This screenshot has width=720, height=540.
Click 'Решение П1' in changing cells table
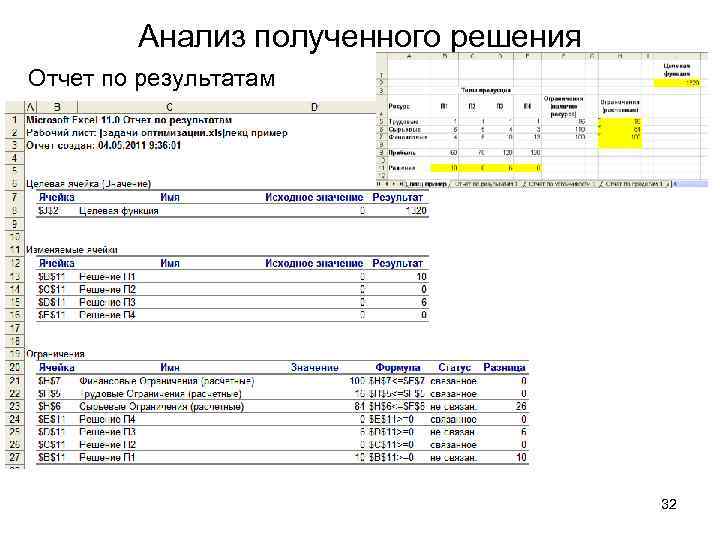coord(107,277)
